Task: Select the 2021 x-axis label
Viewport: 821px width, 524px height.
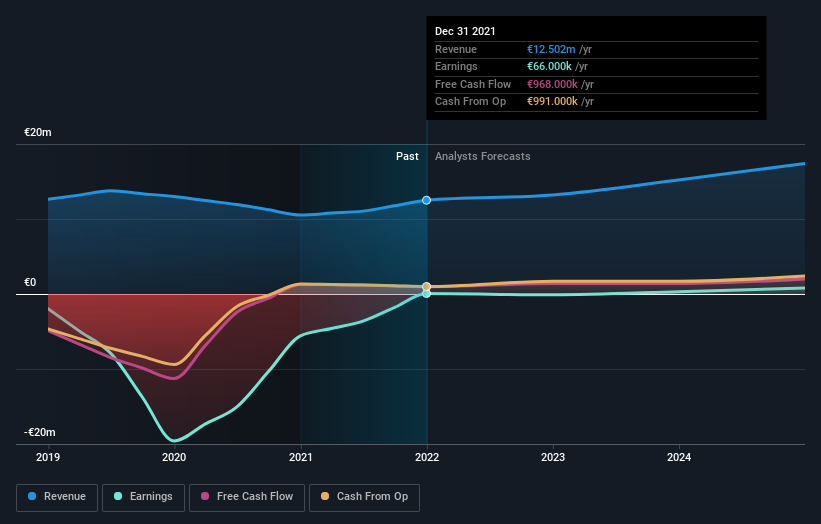Action: pos(301,457)
